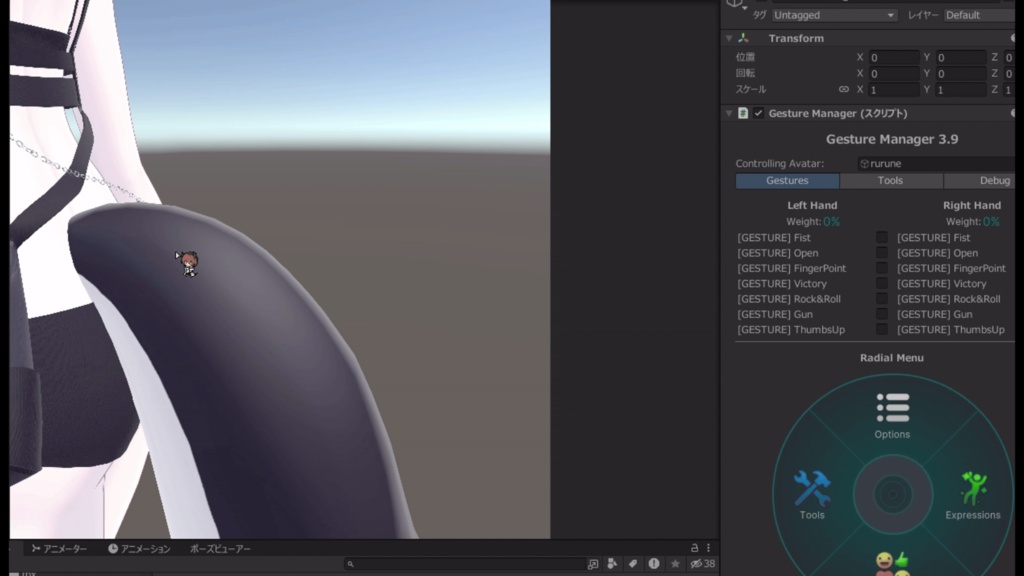
Task: Click the radial menu center puppet
Action: click(x=892, y=494)
